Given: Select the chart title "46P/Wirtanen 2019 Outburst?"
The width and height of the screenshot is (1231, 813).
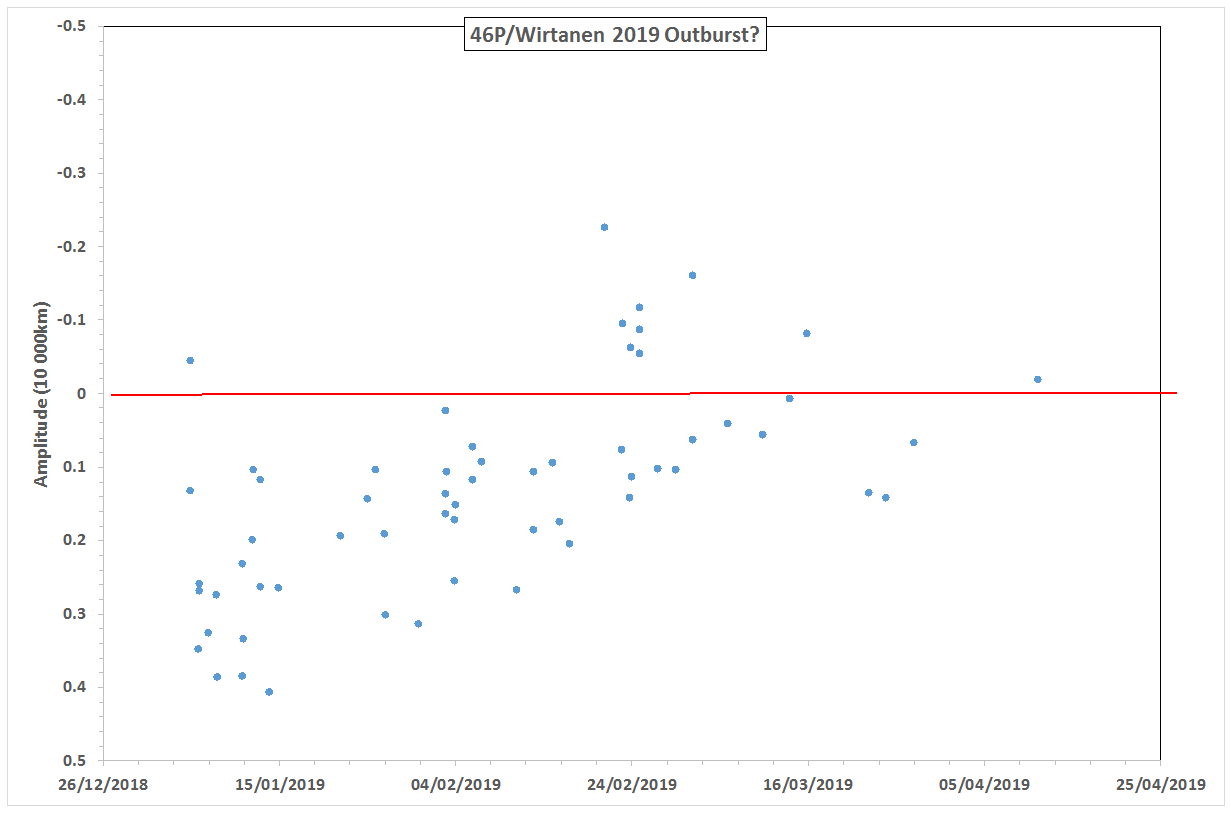Looking at the screenshot, I should [x=615, y=36].
